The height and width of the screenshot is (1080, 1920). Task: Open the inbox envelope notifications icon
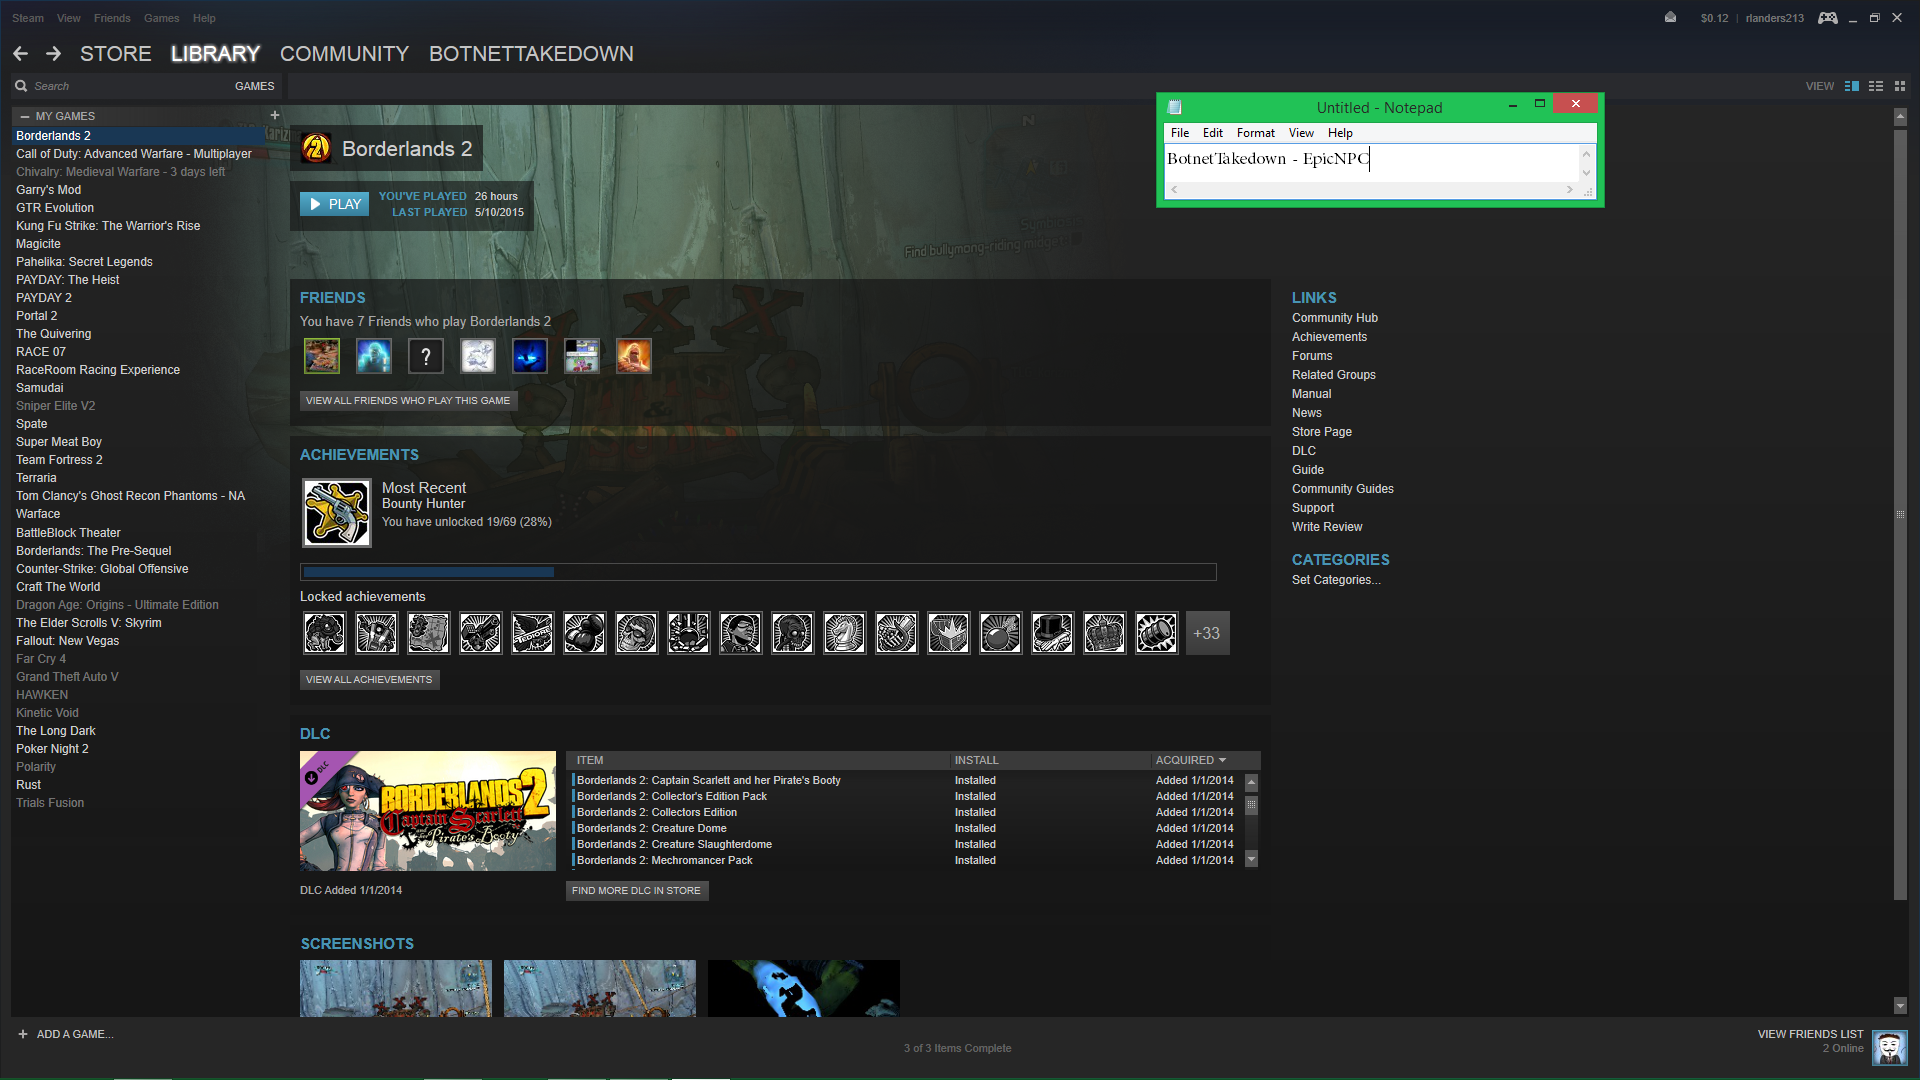pos(1670,17)
